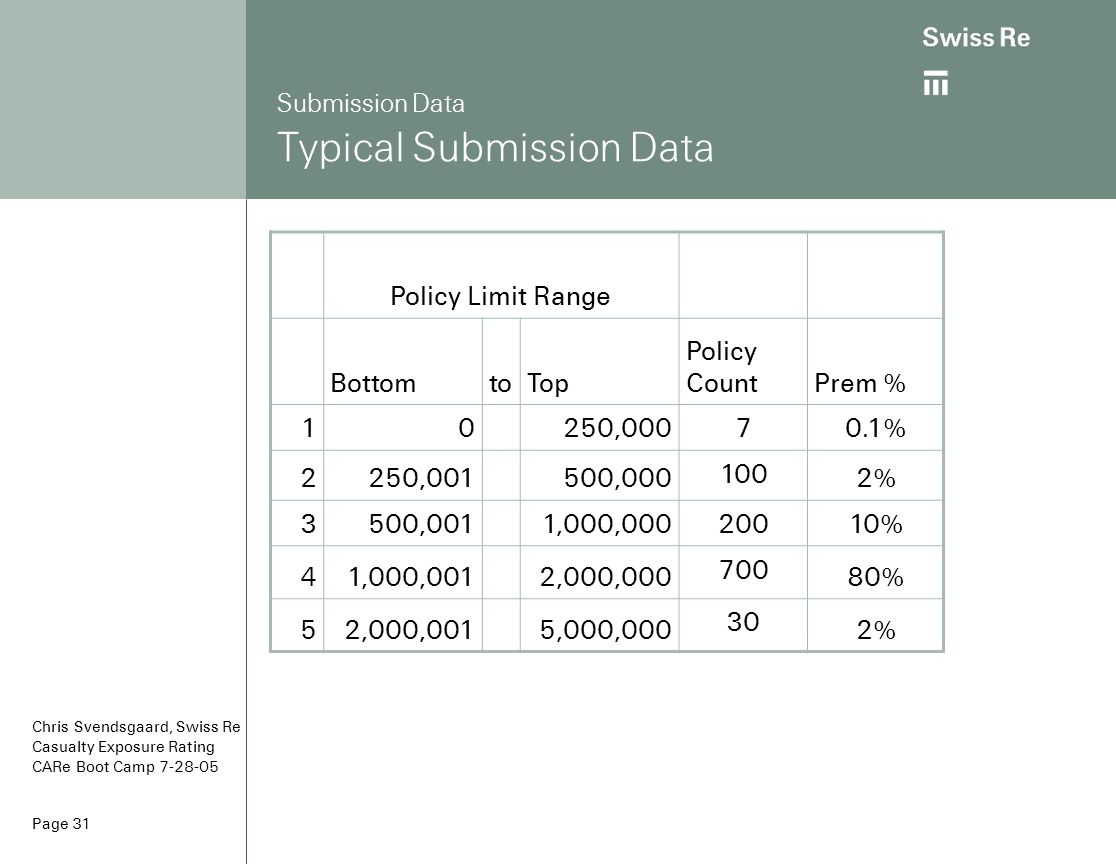Select the 250,000 top limit cell

coord(599,428)
